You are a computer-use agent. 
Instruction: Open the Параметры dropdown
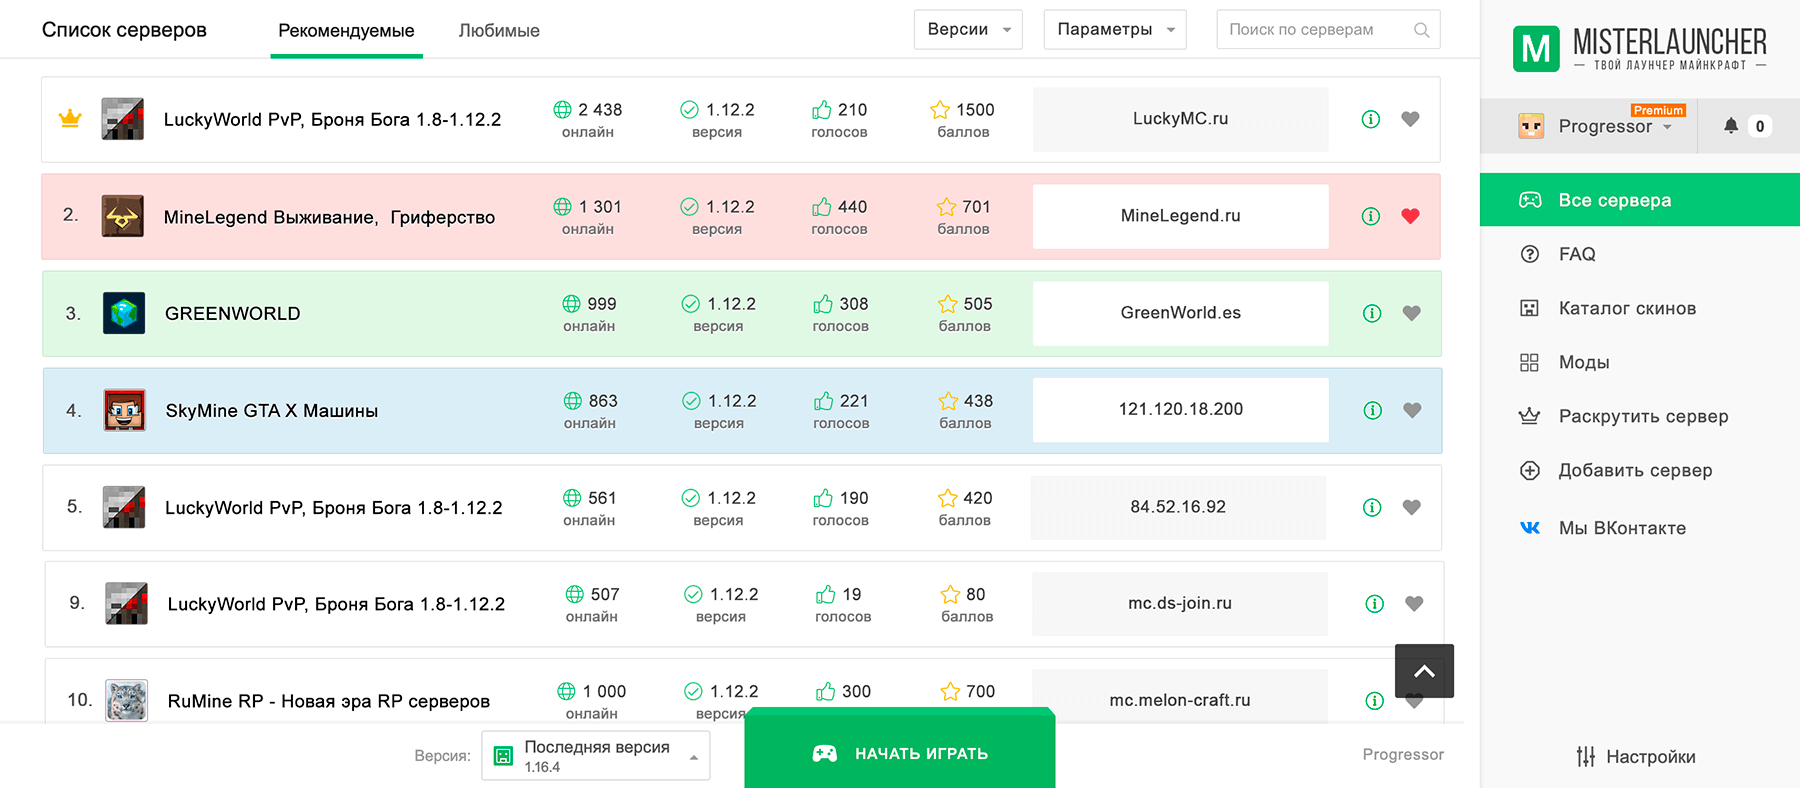point(1115,30)
